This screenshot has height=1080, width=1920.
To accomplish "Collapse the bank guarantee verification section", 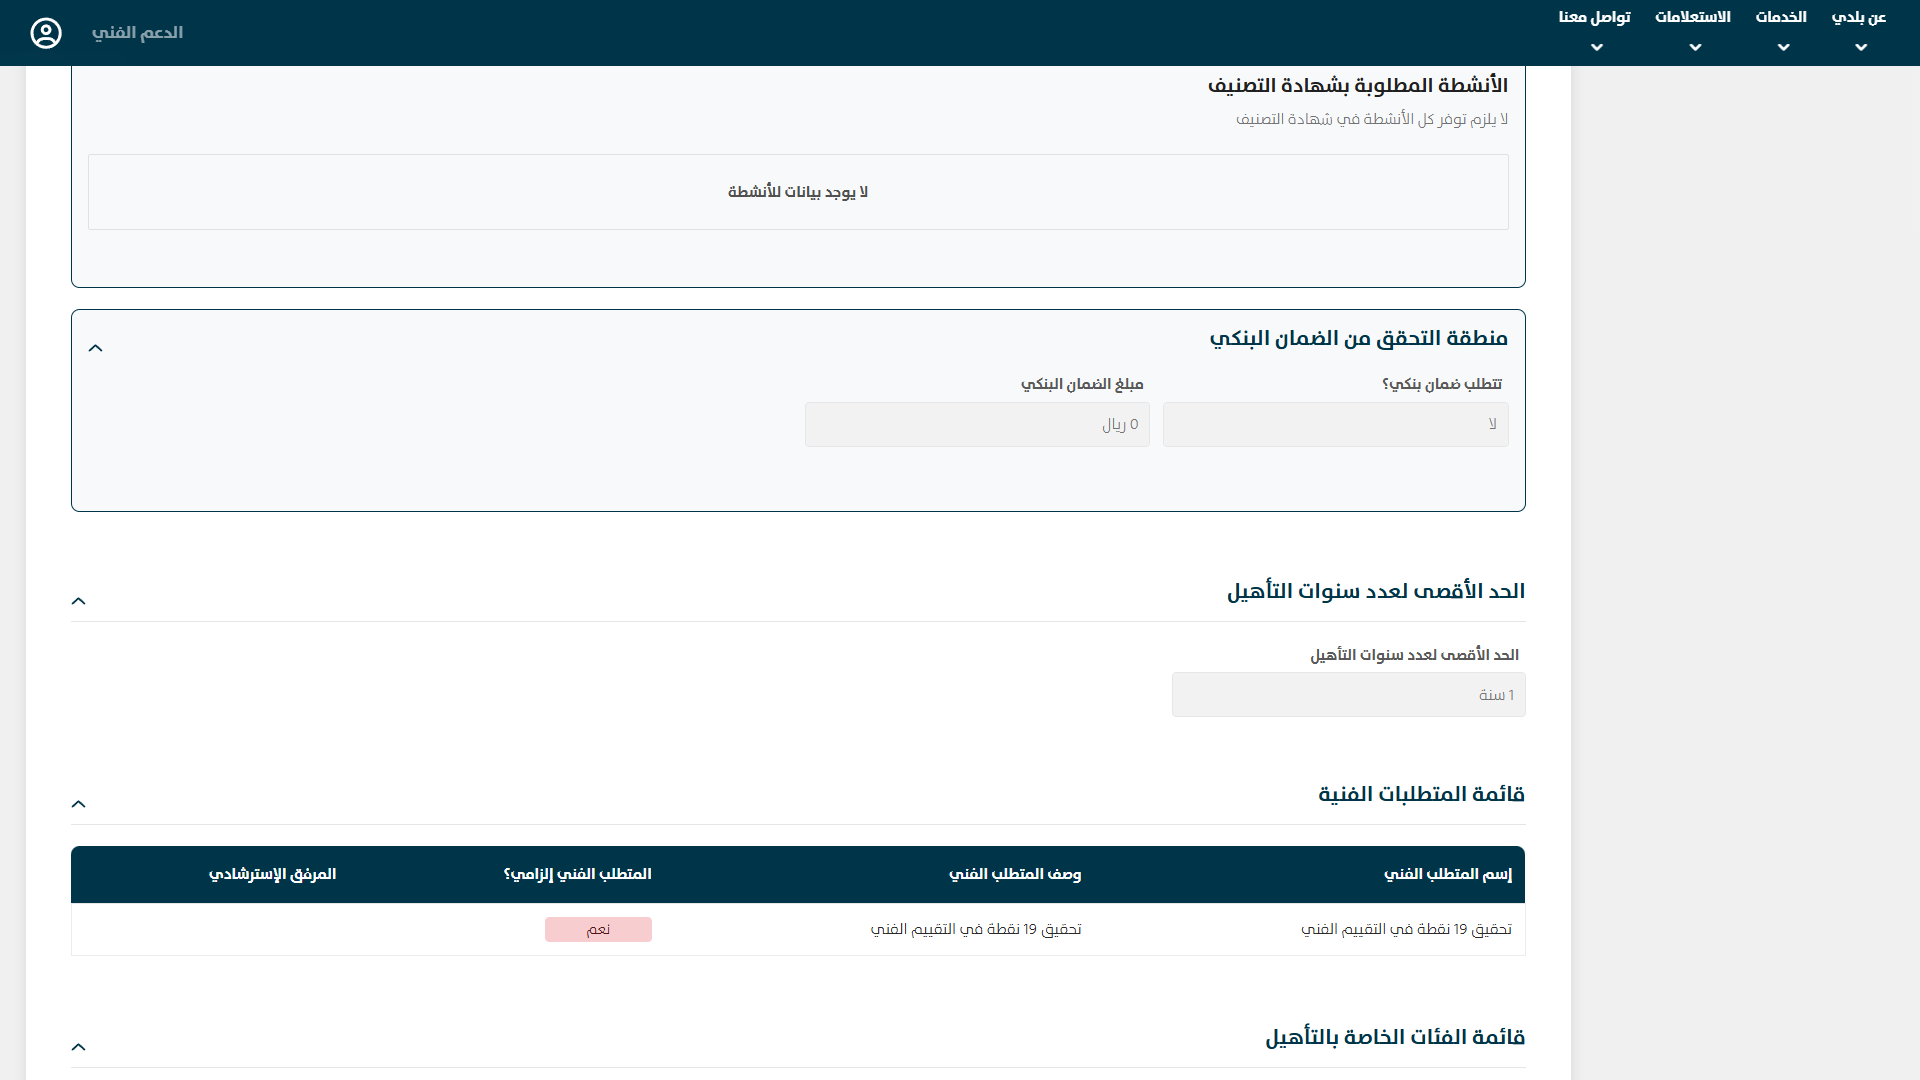I will [x=96, y=348].
